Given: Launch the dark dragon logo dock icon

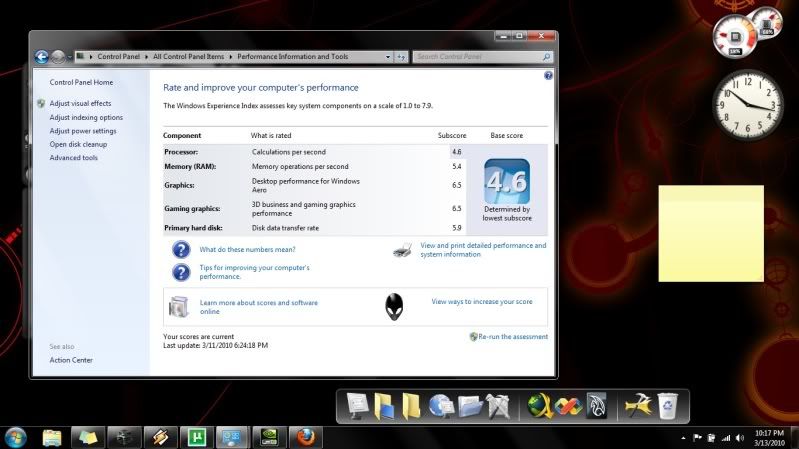Looking at the screenshot, I should click(x=596, y=406).
